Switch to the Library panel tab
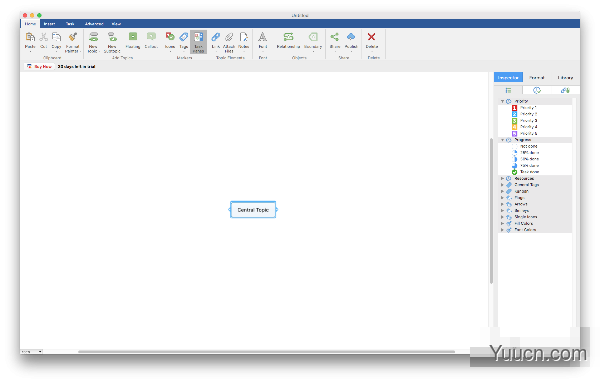The width and height of the screenshot is (600, 383). click(x=565, y=77)
